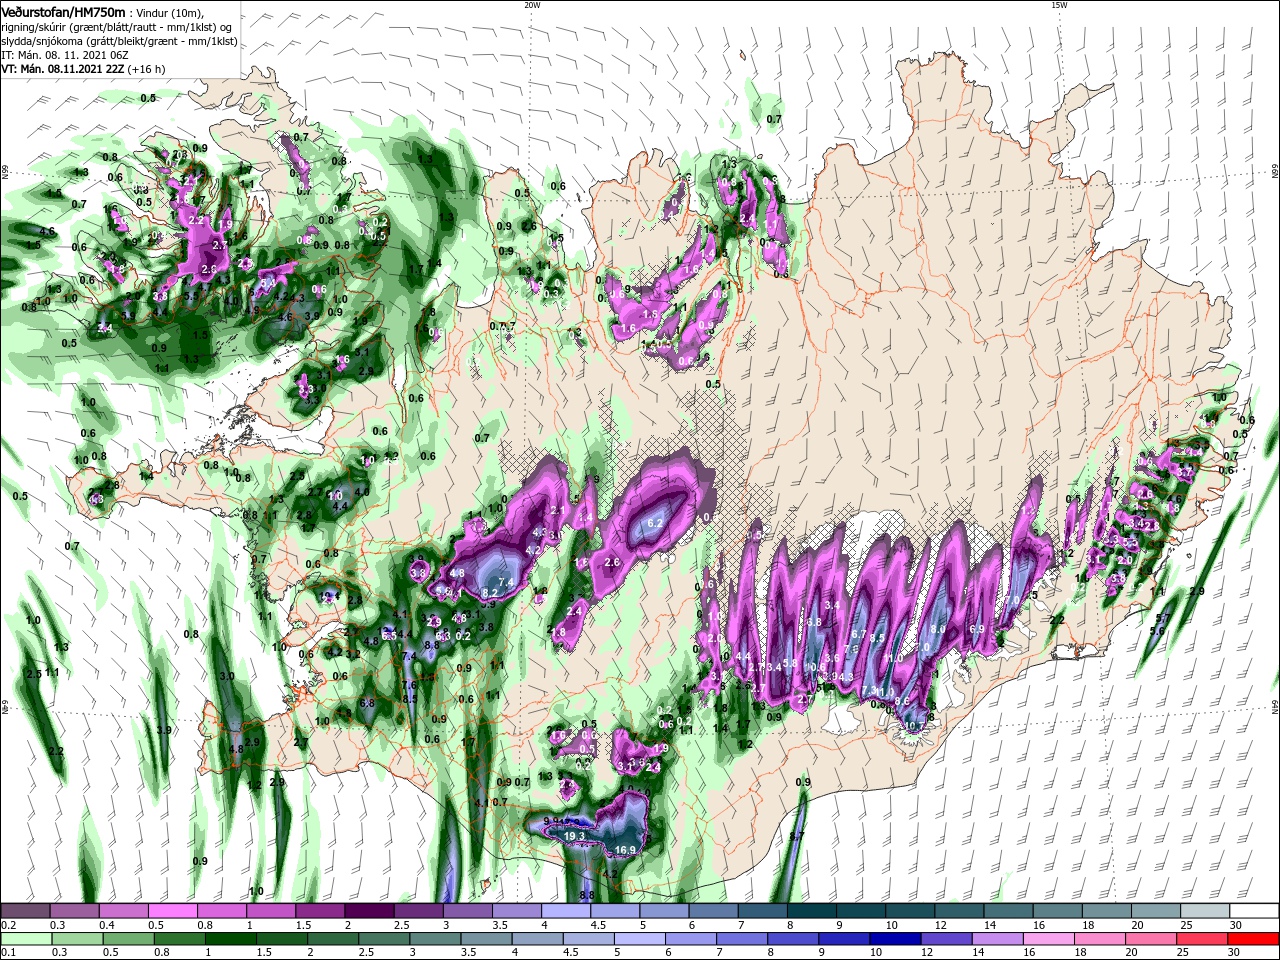Select the bright pink 0.5 legend swatch
1280x960 pixels.
[172, 912]
